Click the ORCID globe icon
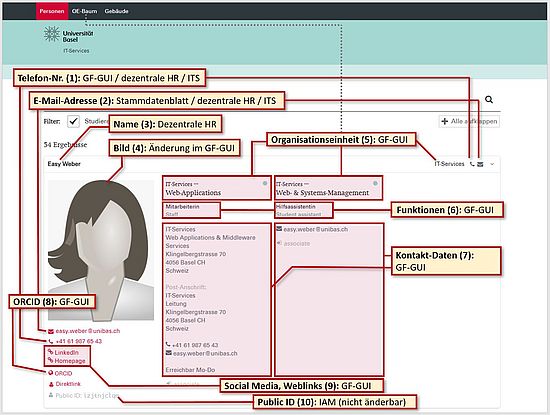 (x=51, y=373)
